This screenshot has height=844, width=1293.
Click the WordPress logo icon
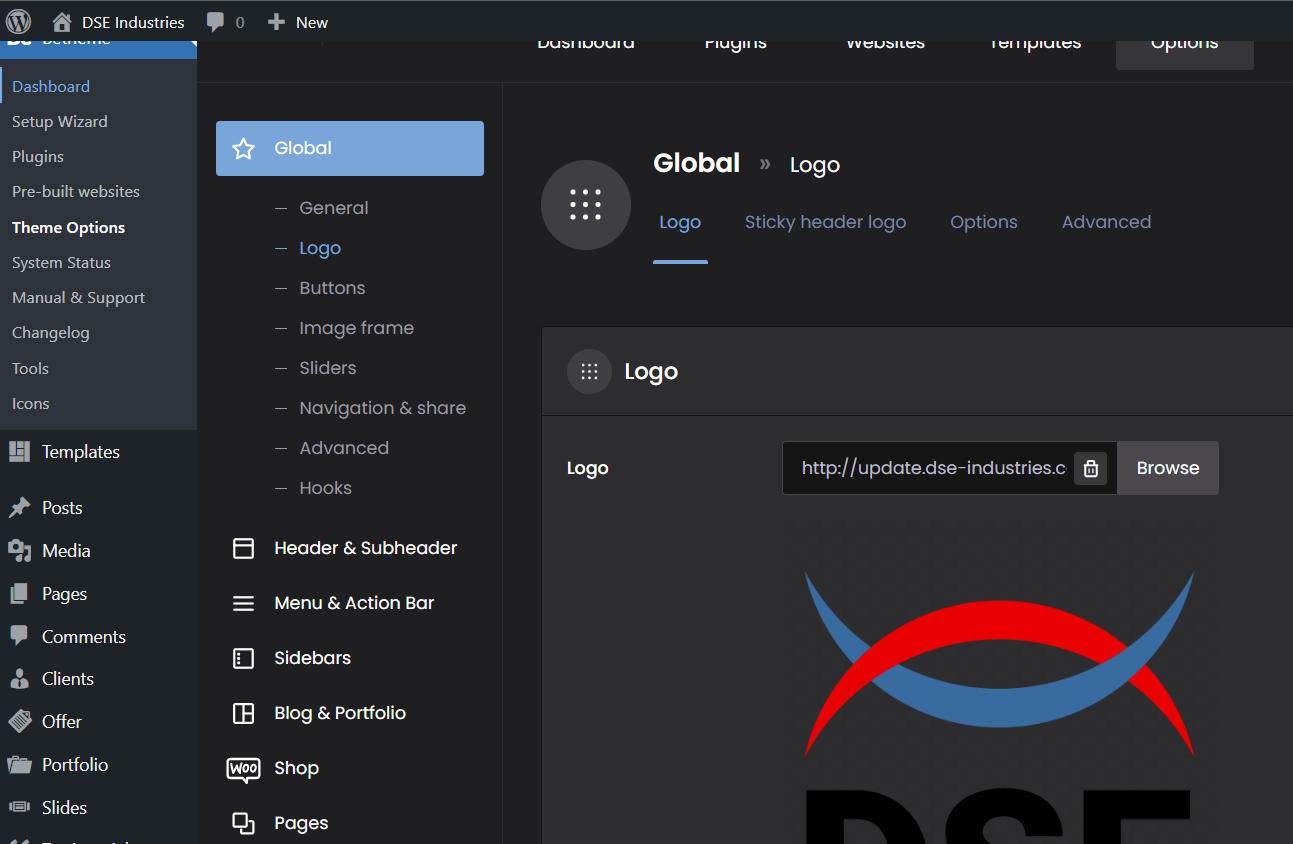coord(19,21)
